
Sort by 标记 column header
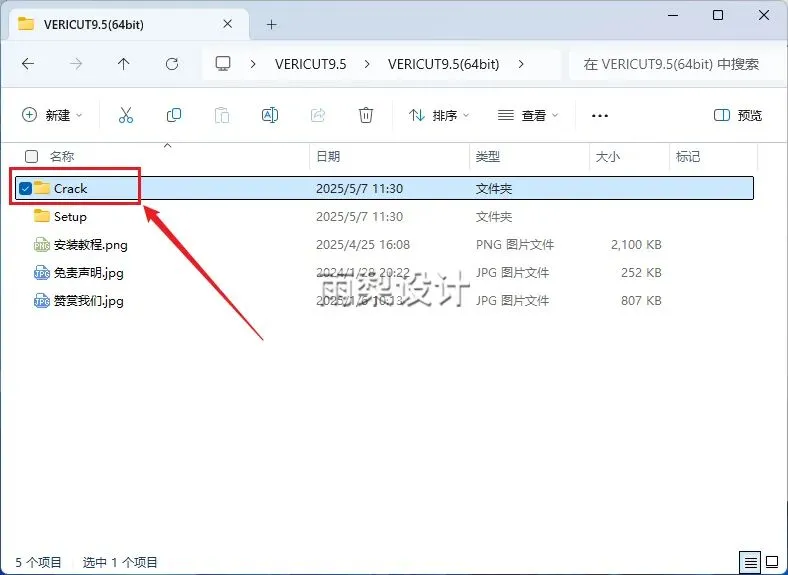[x=687, y=157]
